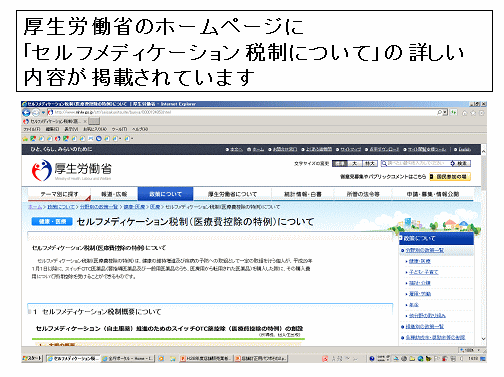Click the site search input field

pos(415,163)
